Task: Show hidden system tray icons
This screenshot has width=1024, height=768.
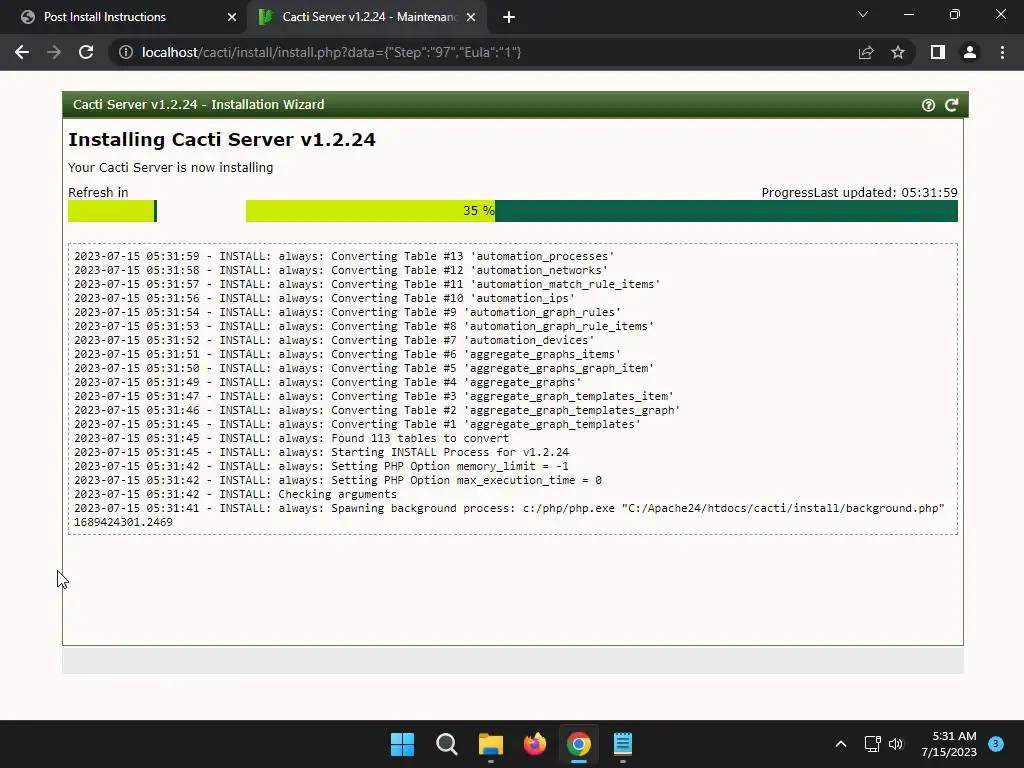Action: coord(841,744)
